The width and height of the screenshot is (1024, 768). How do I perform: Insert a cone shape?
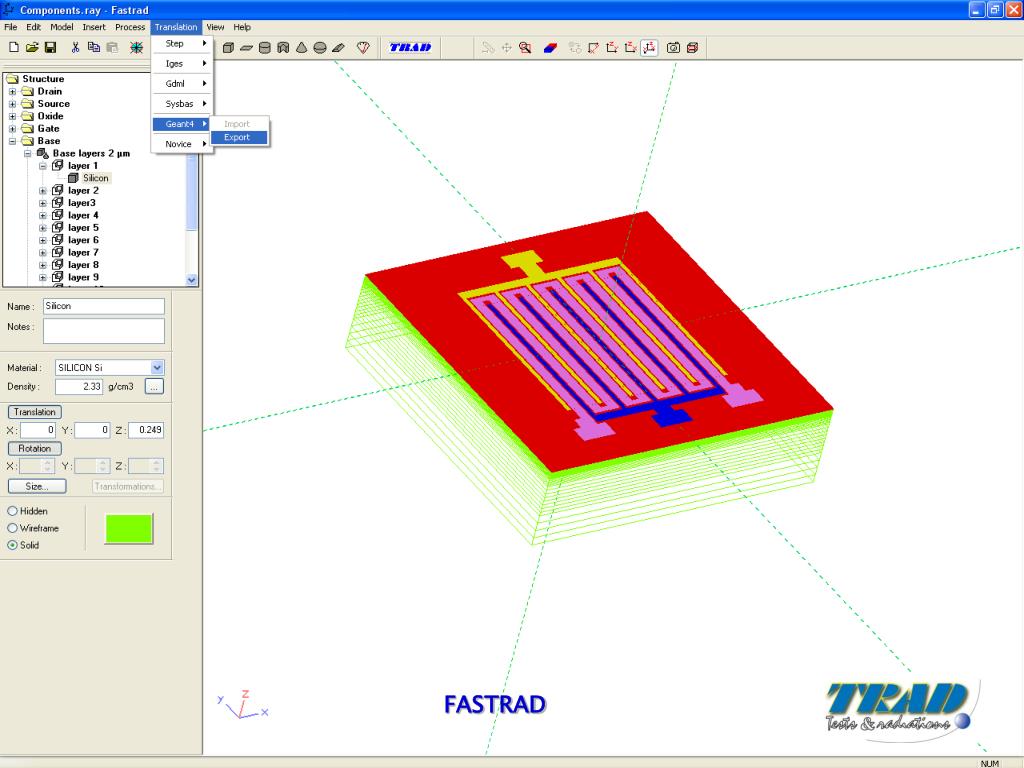tap(301, 47)
